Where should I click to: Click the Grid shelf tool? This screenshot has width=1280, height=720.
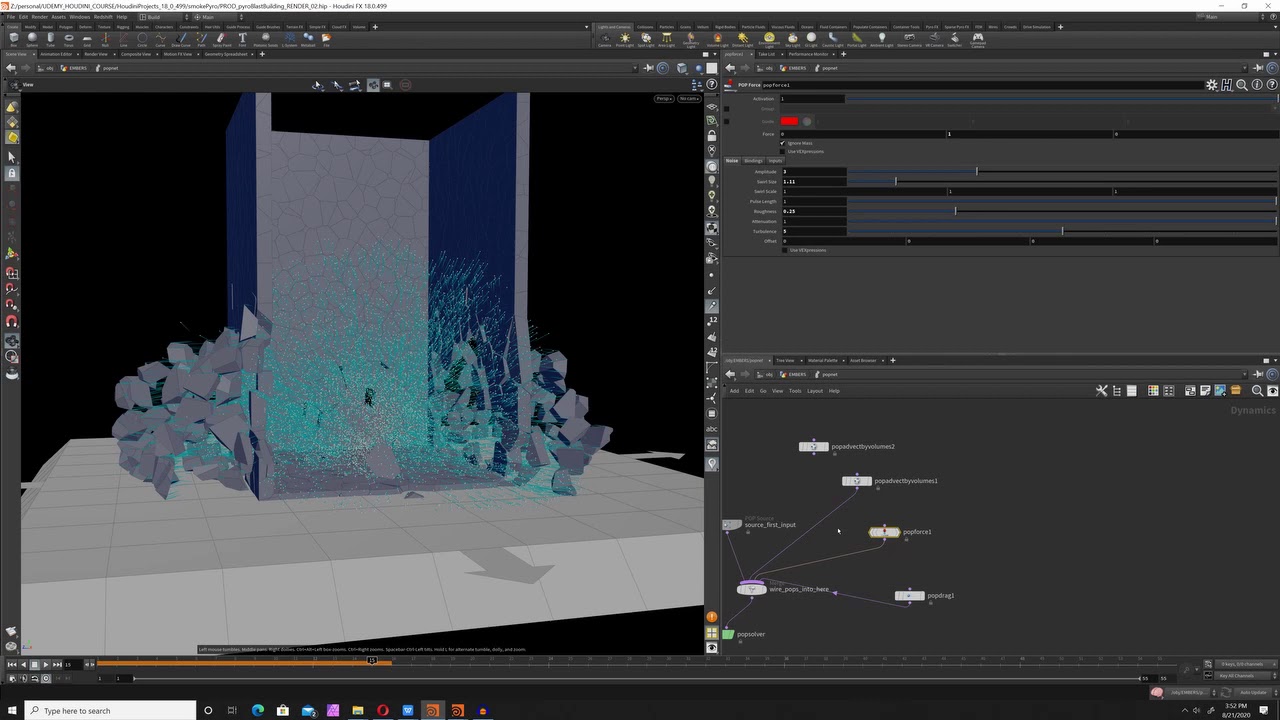(87, 40)
